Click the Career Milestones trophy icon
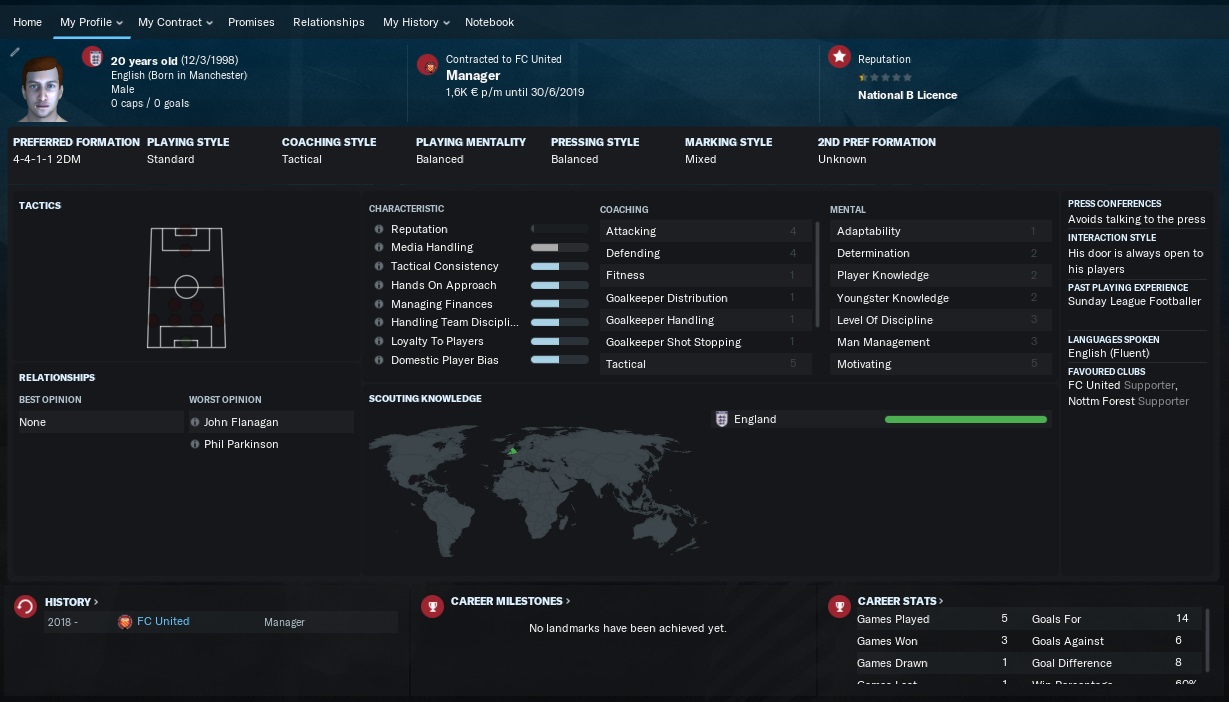This screenshot has height=702, width=1229. [x=432, y=607]
